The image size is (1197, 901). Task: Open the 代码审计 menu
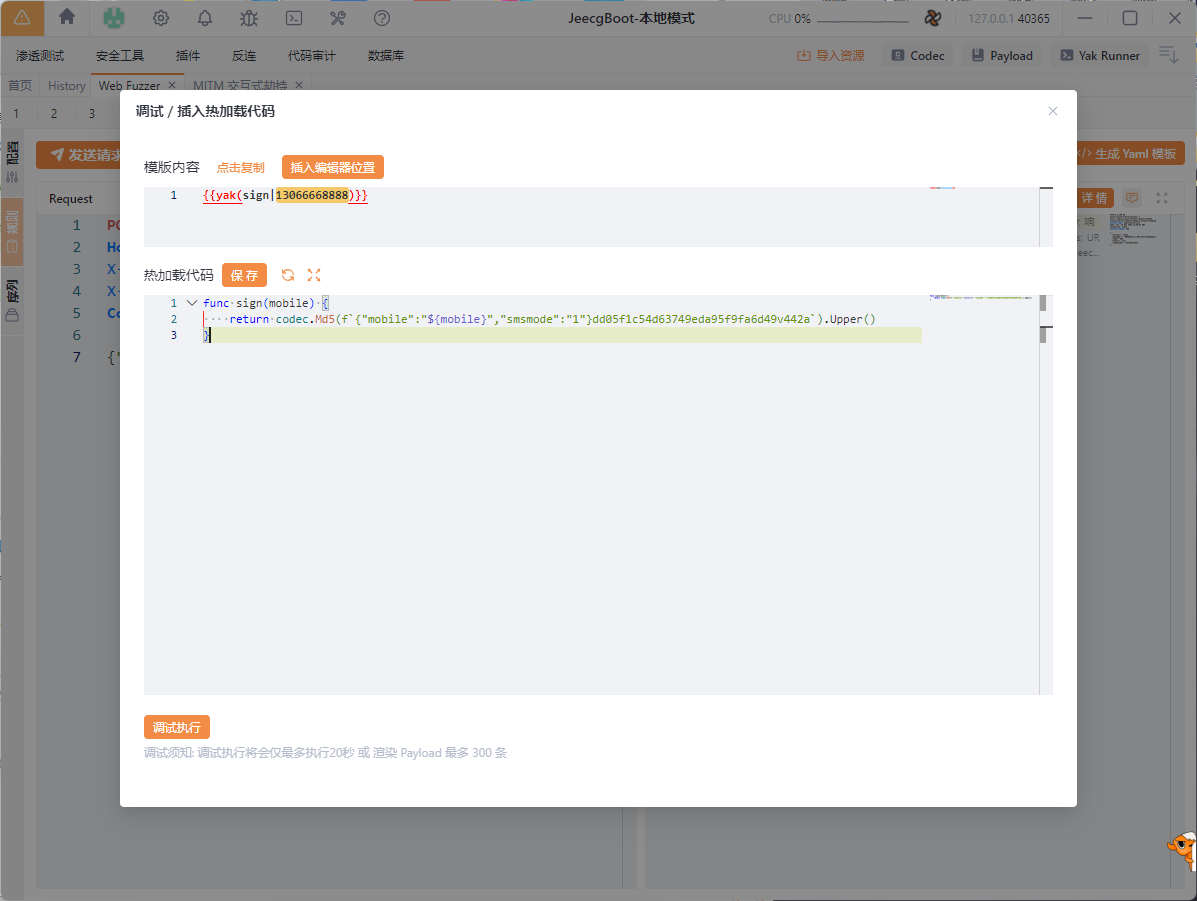pos(311,56)
